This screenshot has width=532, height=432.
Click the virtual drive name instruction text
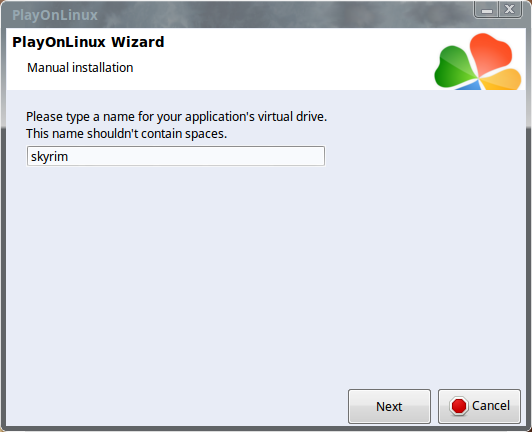click(176, 117)
